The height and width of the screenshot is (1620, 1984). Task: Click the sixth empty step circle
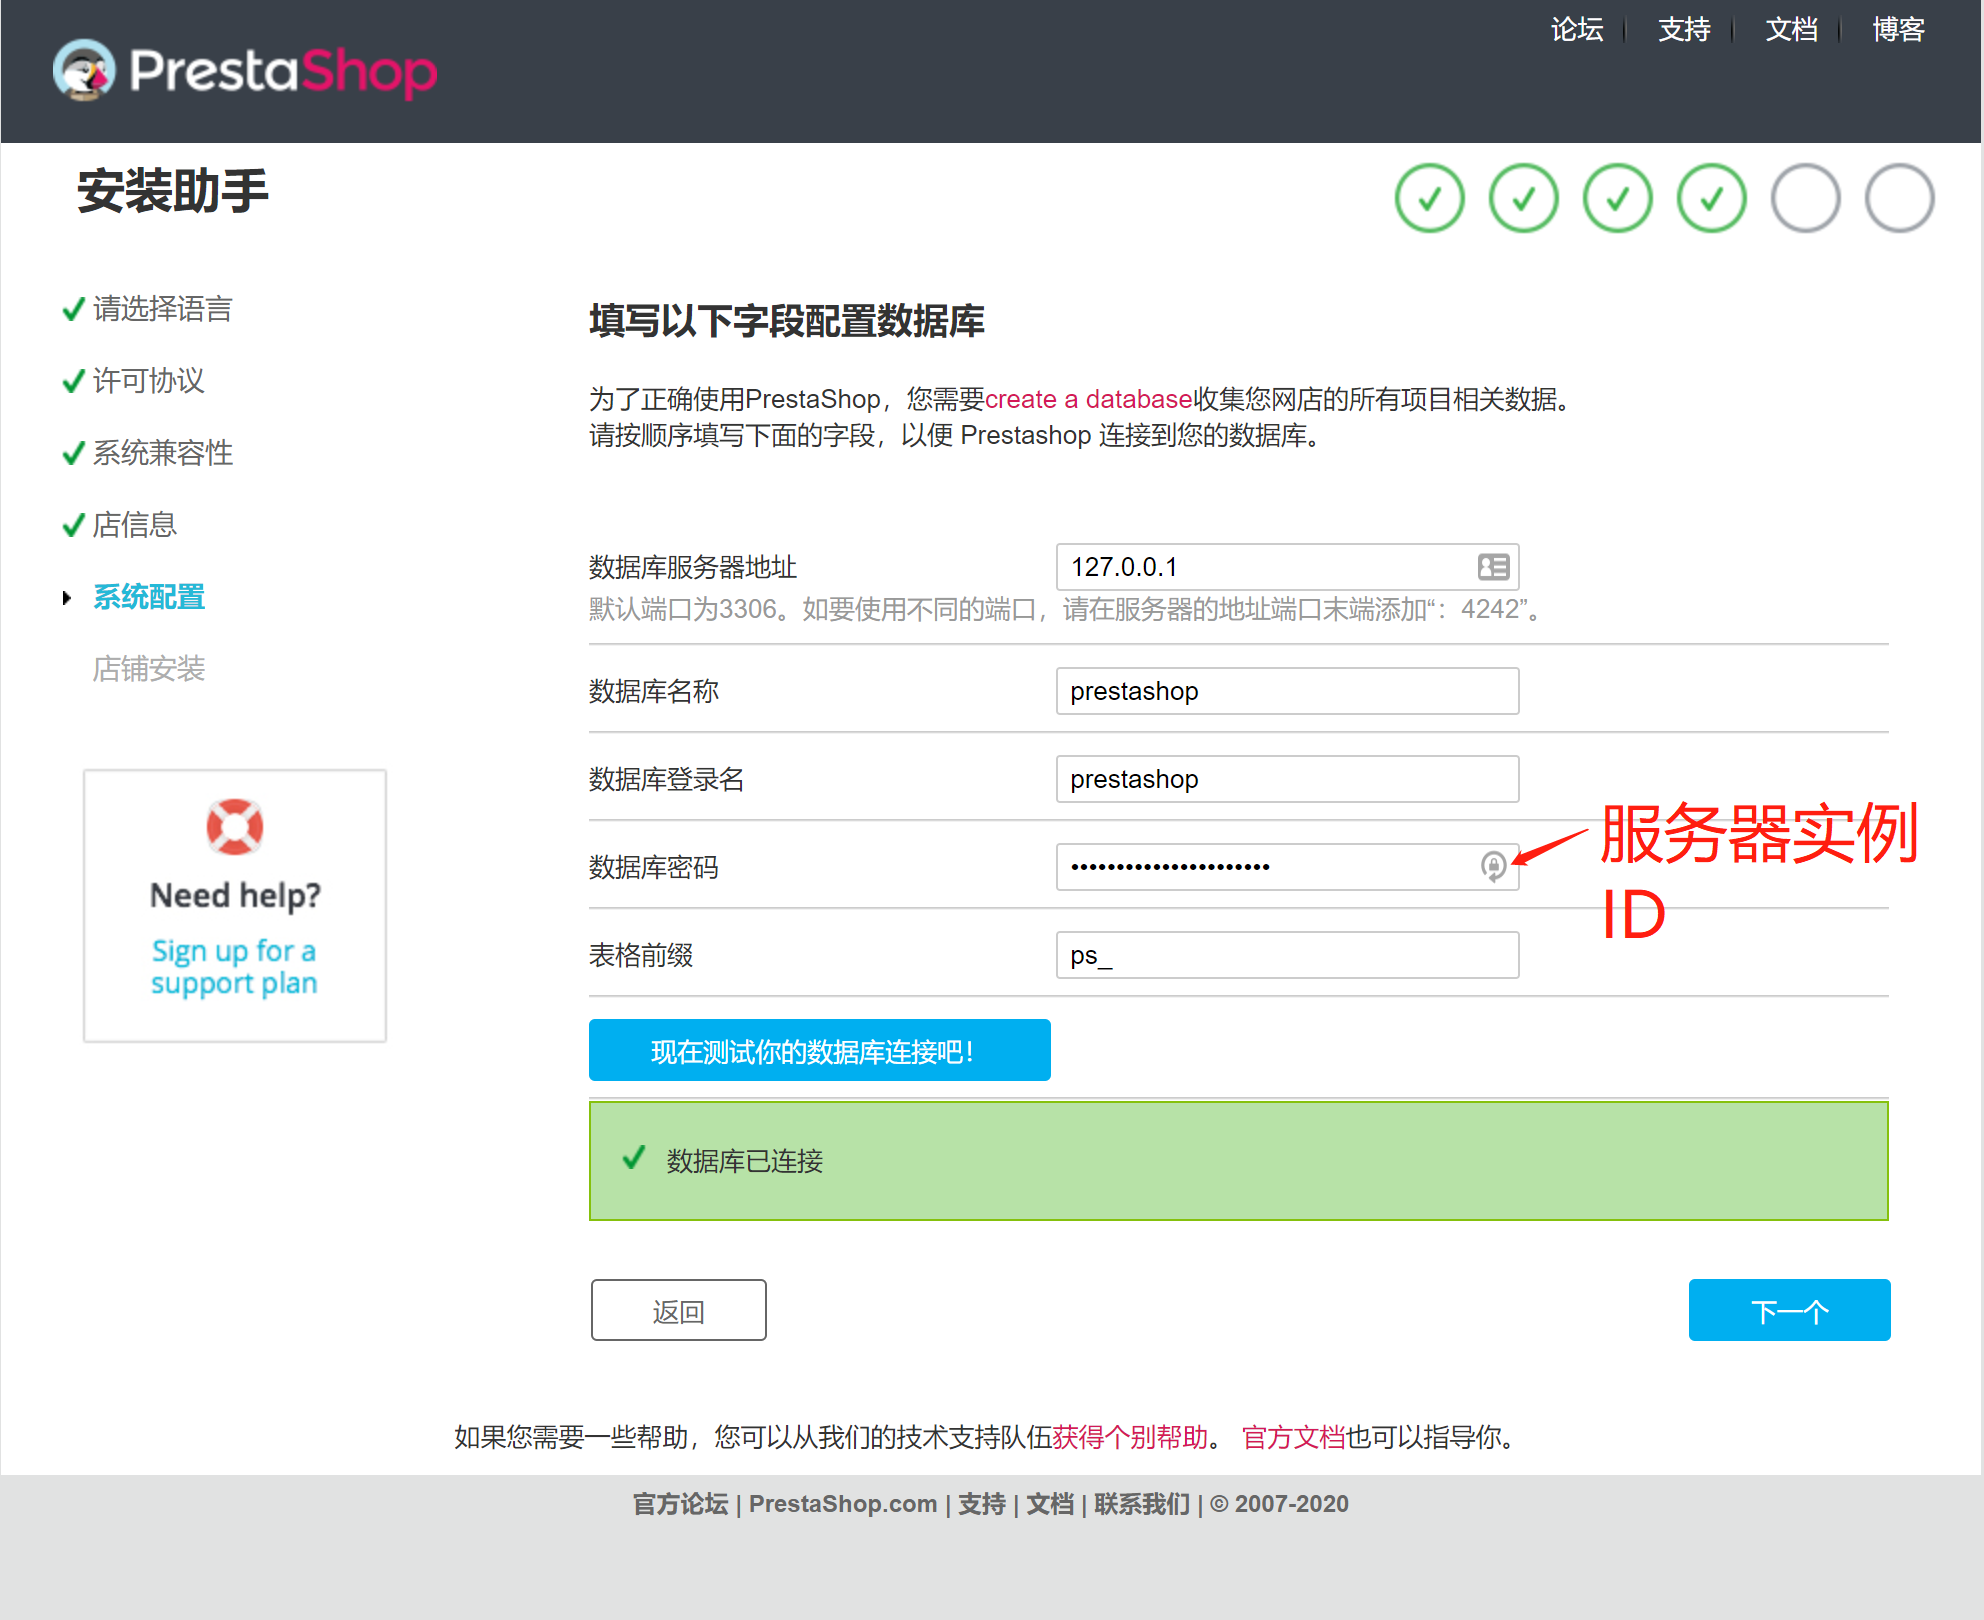pos(1900,198)
